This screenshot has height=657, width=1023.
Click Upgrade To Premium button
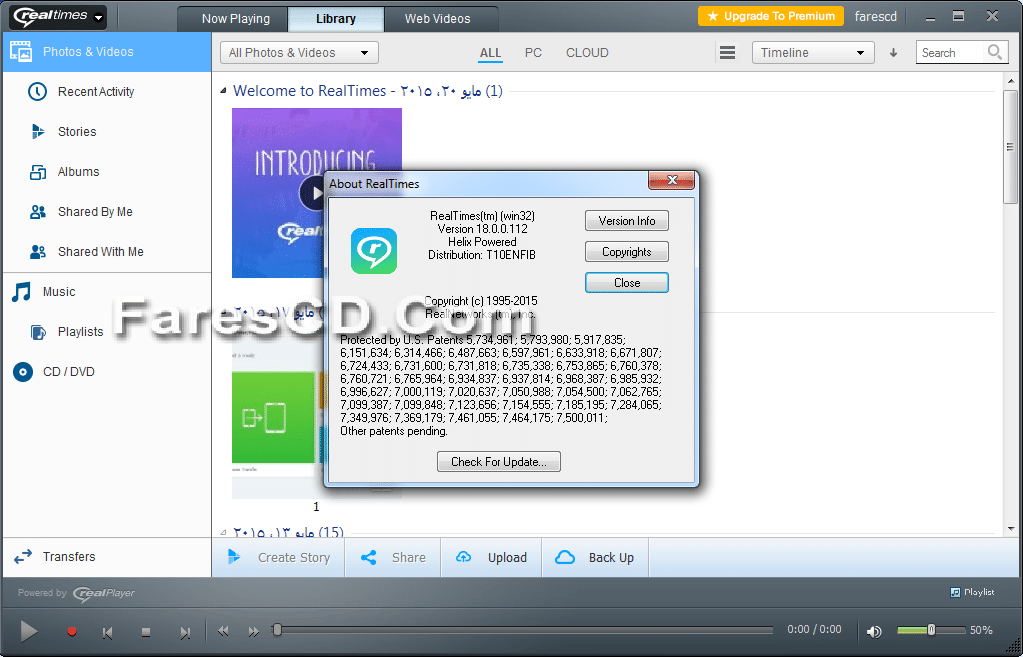[x=771, y=16]
